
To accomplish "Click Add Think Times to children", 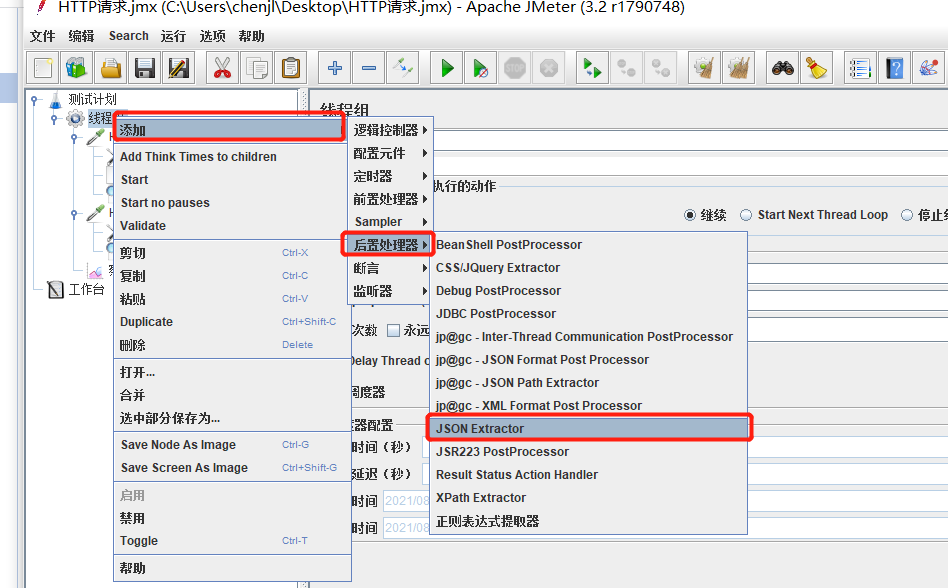I will coord(232,157).
